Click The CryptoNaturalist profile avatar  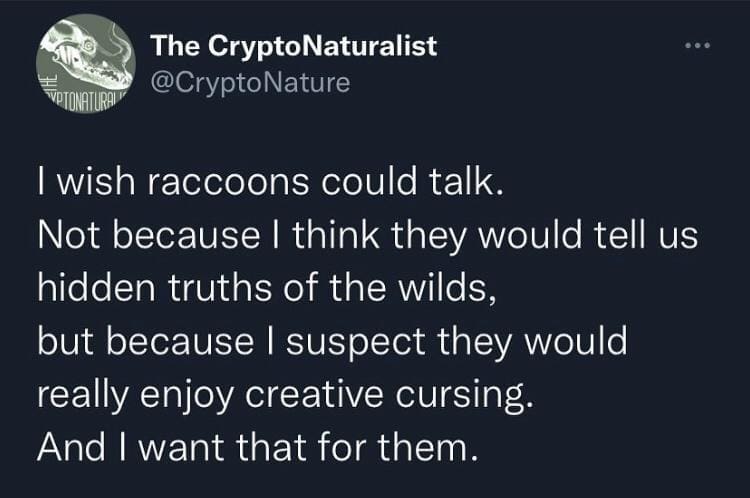86,64
